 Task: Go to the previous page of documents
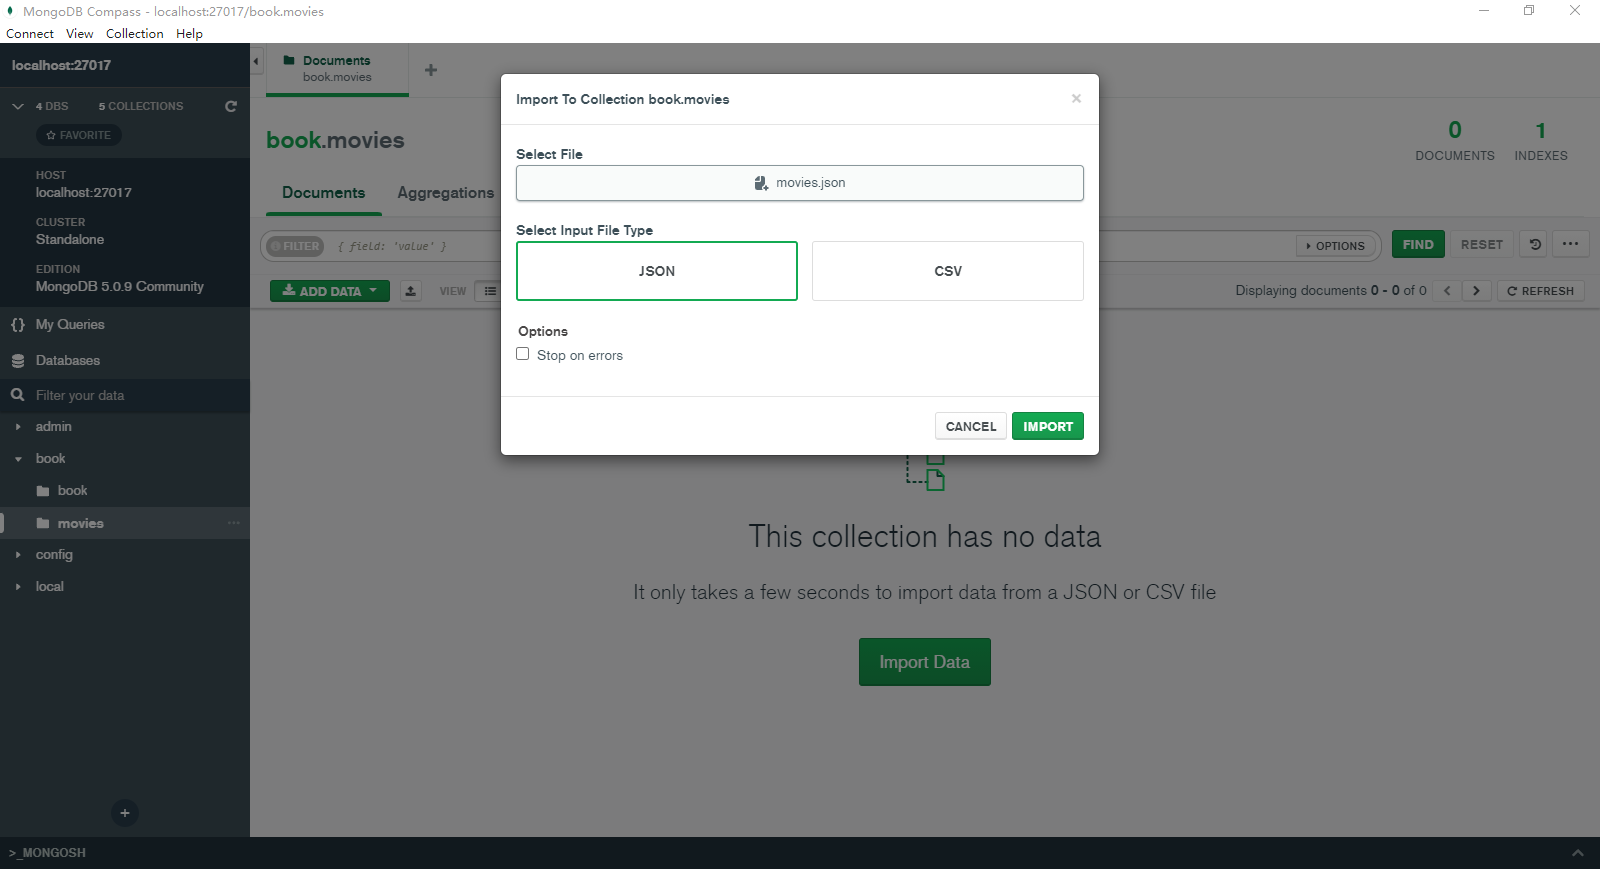tap(1446, 291)
